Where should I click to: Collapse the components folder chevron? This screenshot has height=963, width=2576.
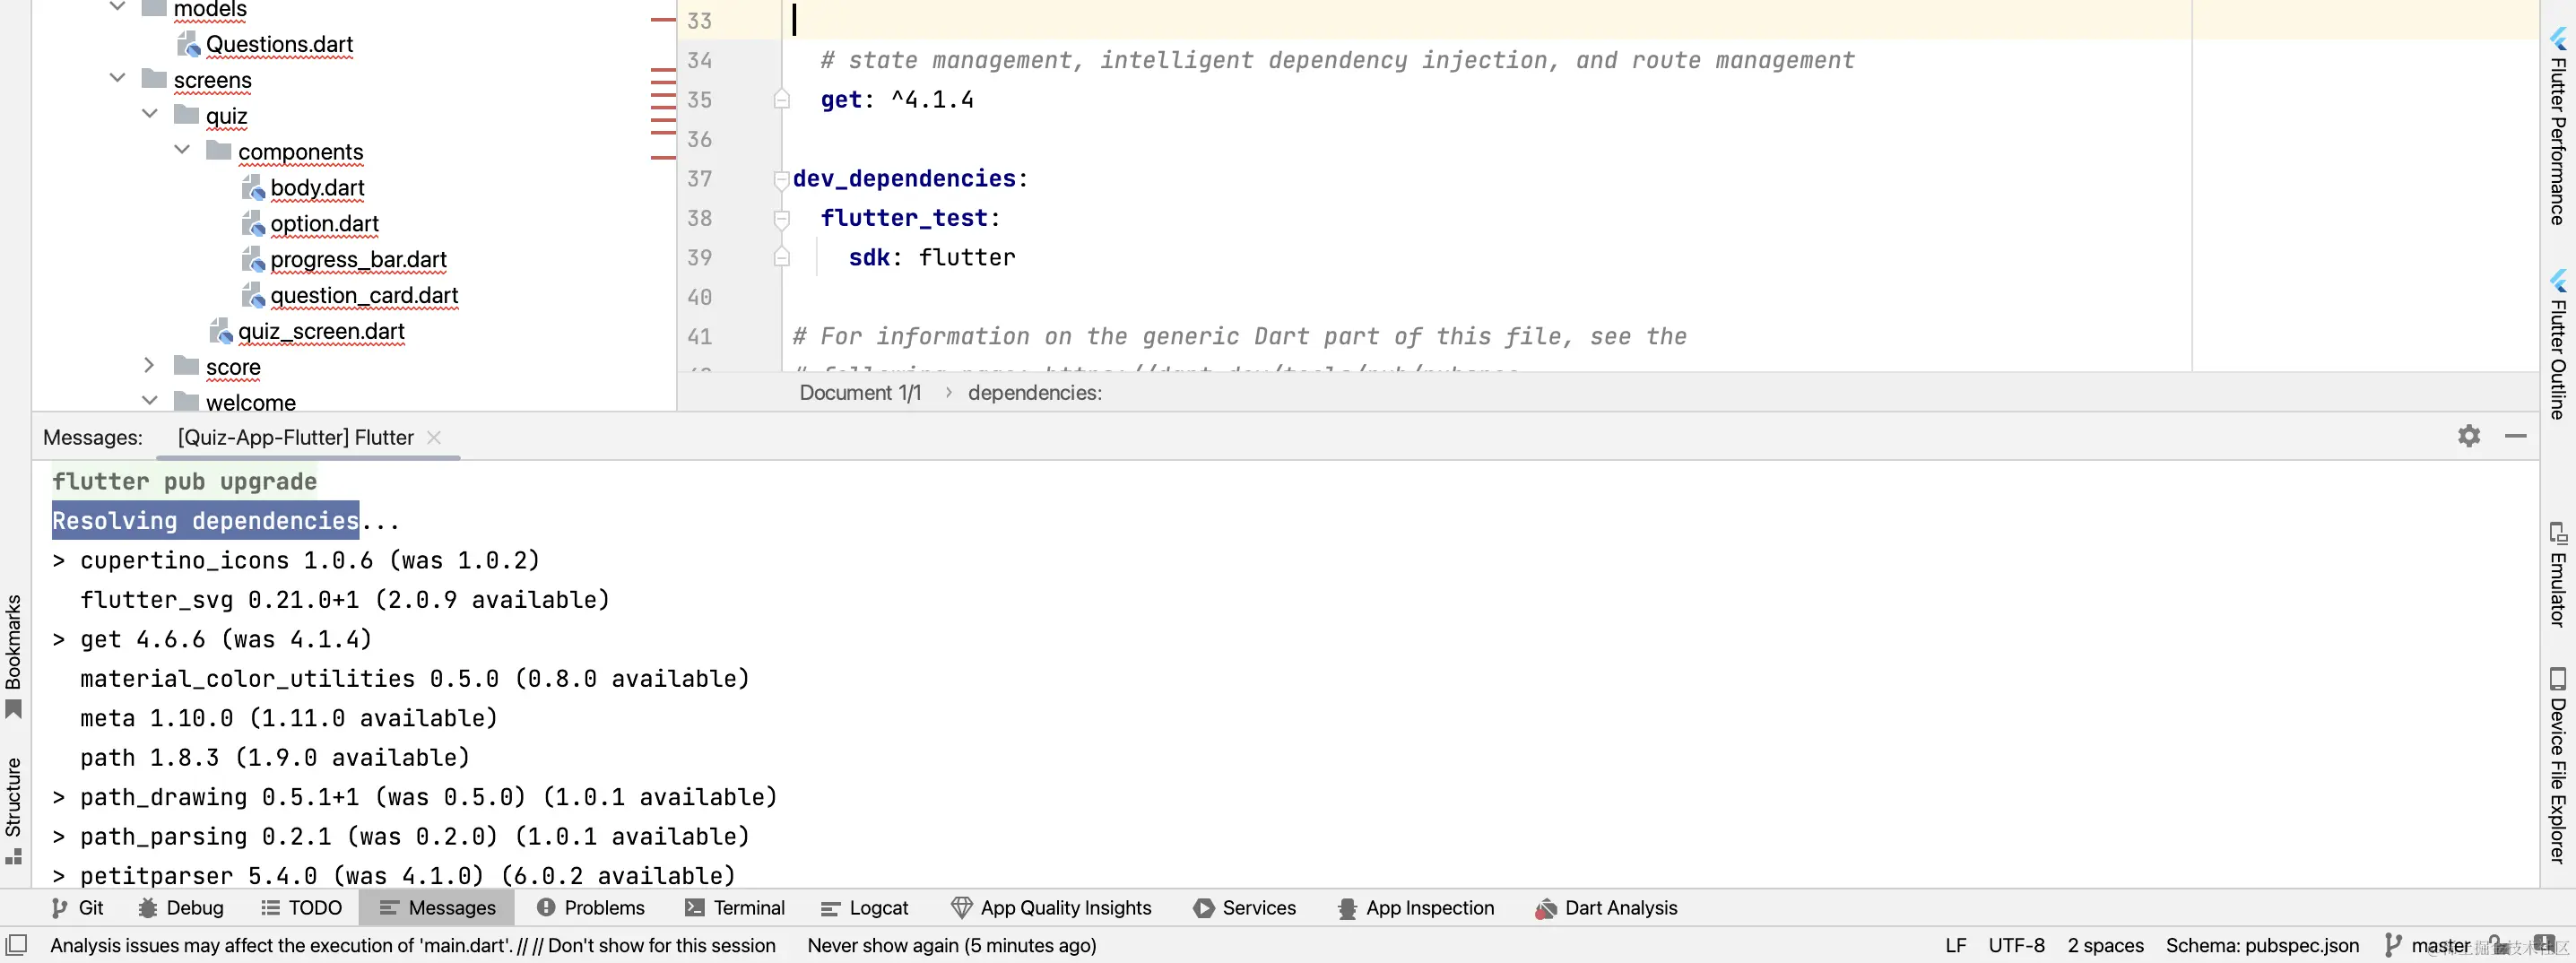[x=182, y=150]
